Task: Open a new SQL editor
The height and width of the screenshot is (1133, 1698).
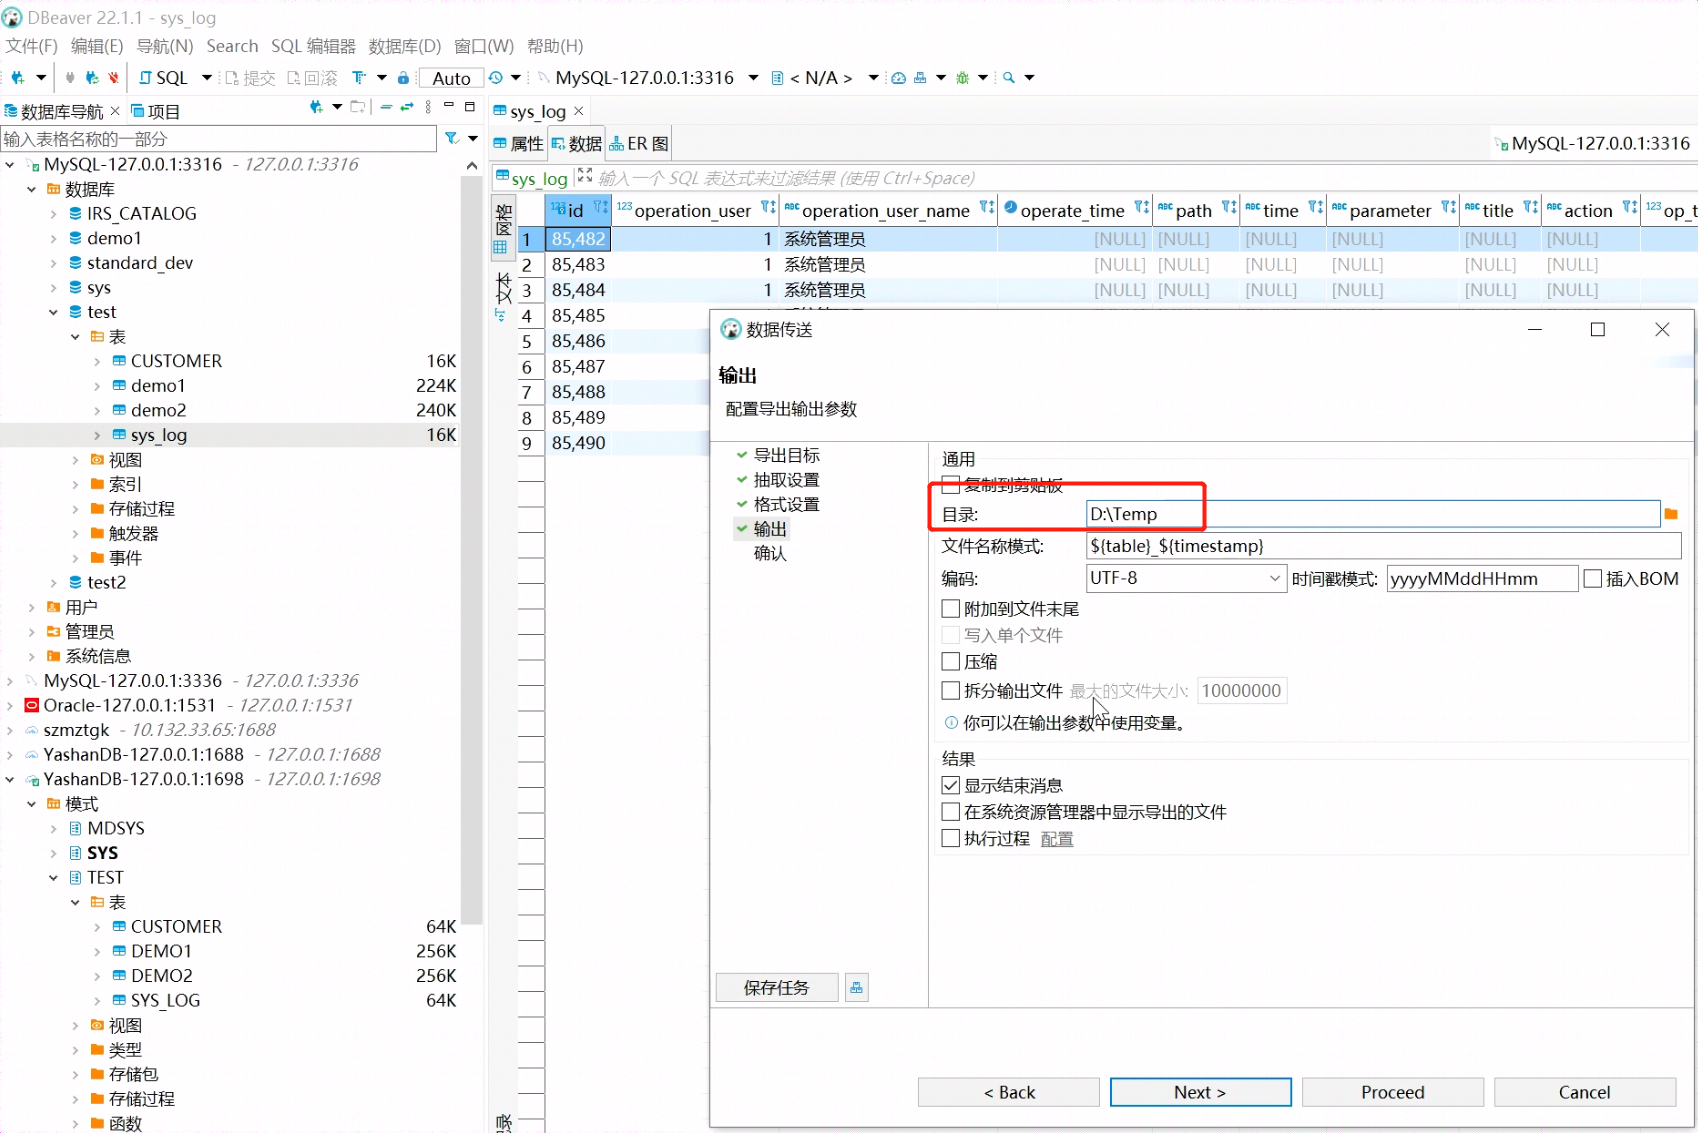Action: click(163, 77)
